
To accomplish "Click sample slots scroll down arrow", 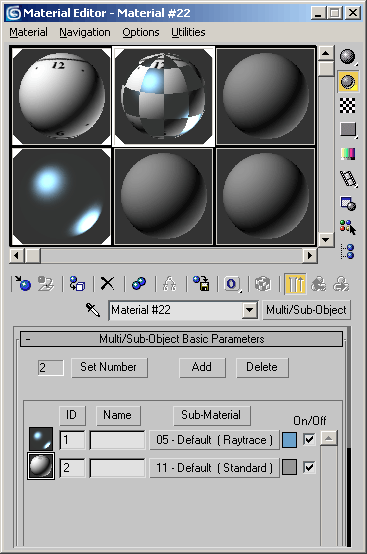I will click(326, 239).
